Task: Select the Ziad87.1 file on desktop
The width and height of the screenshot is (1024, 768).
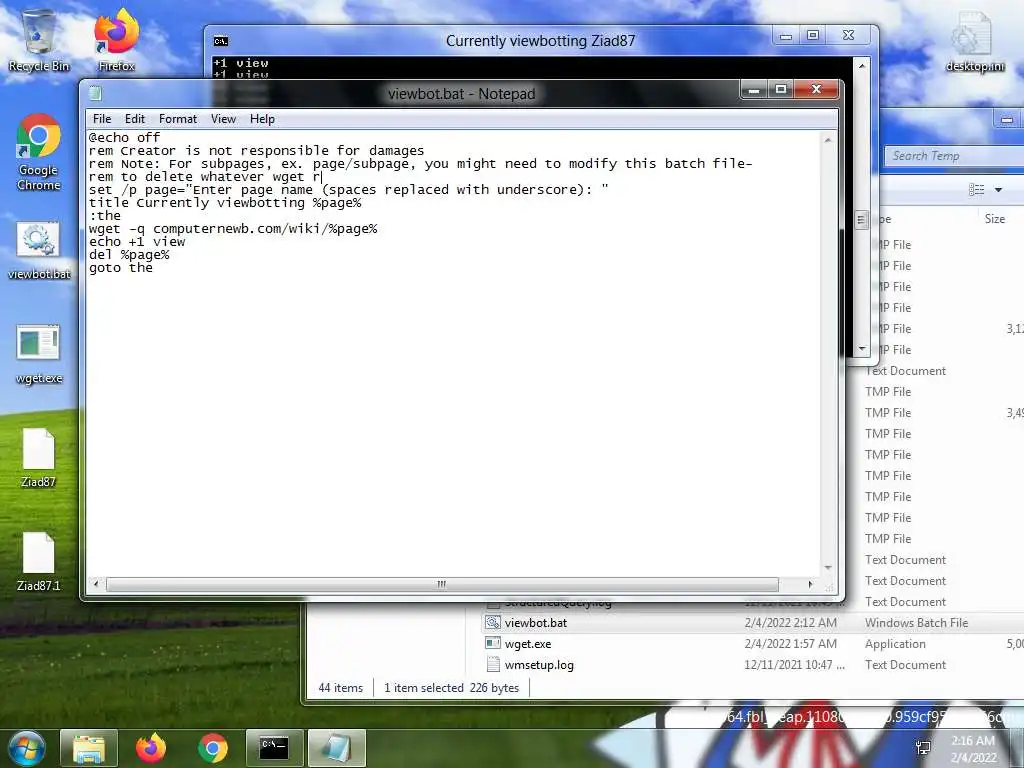Action: coord(39,562)
